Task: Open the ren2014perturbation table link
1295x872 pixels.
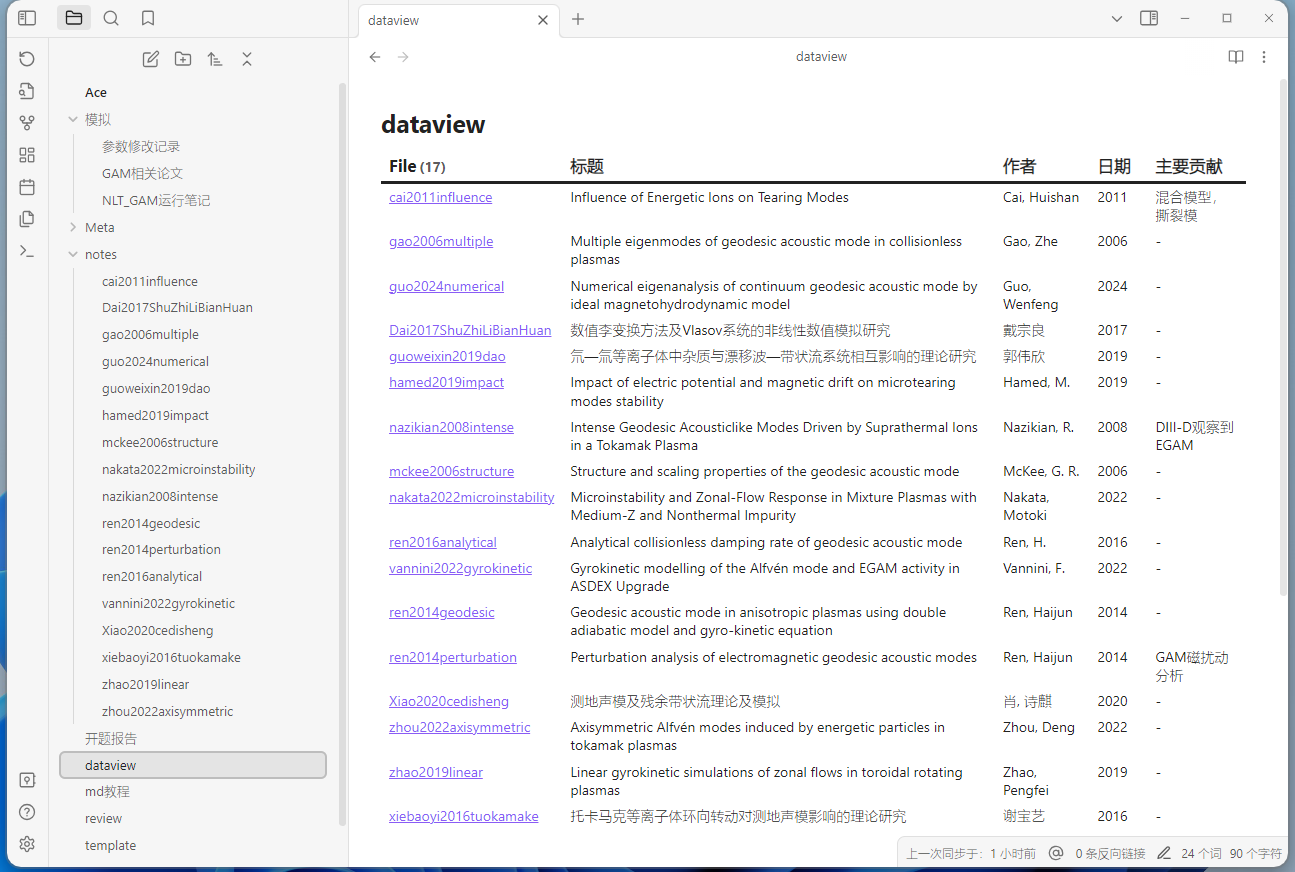Action: 452,658
